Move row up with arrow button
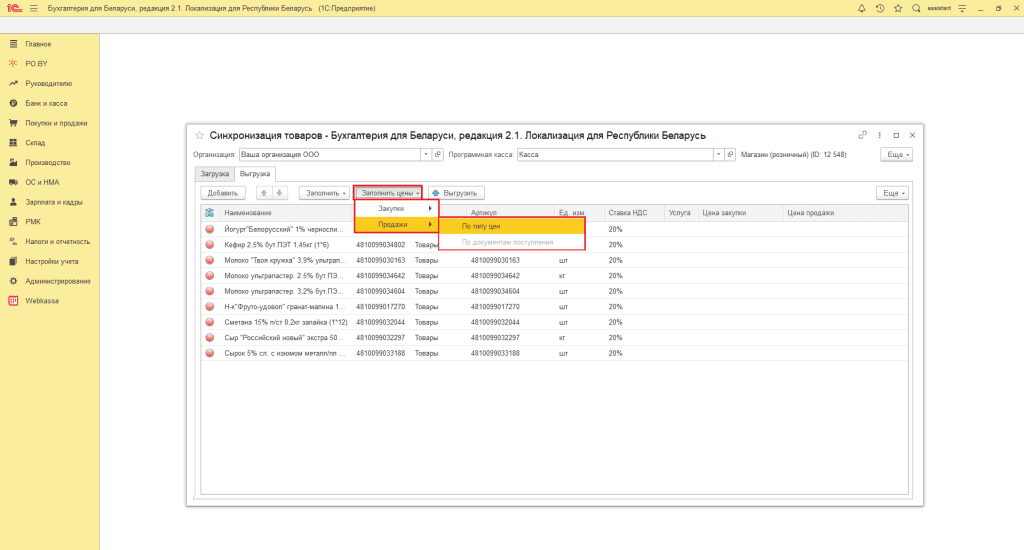1024x550 pixels. coord(264,193)
